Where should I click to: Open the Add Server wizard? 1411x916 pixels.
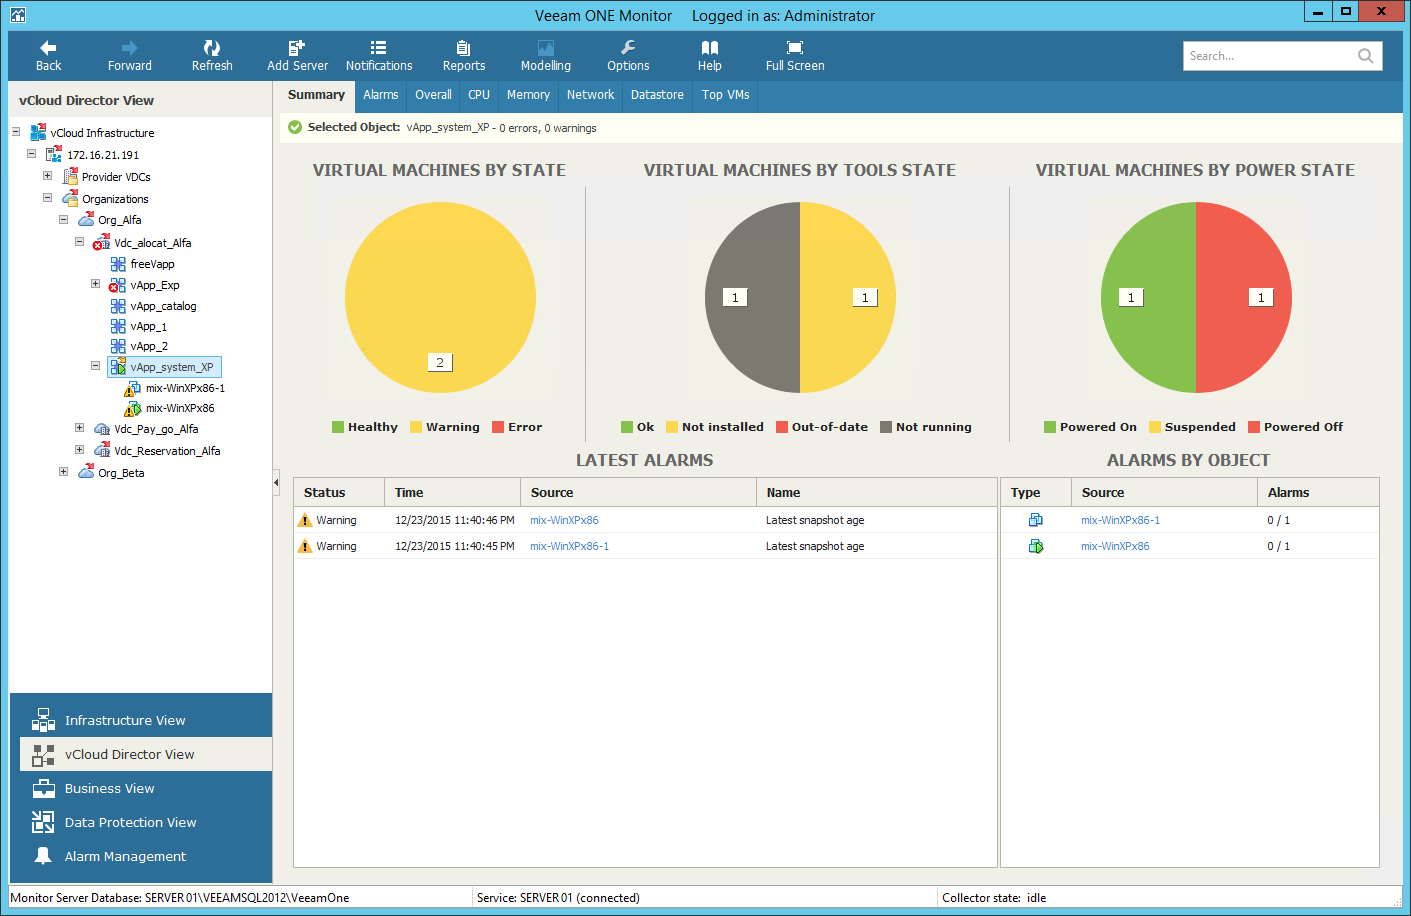(x=297, y=56)
